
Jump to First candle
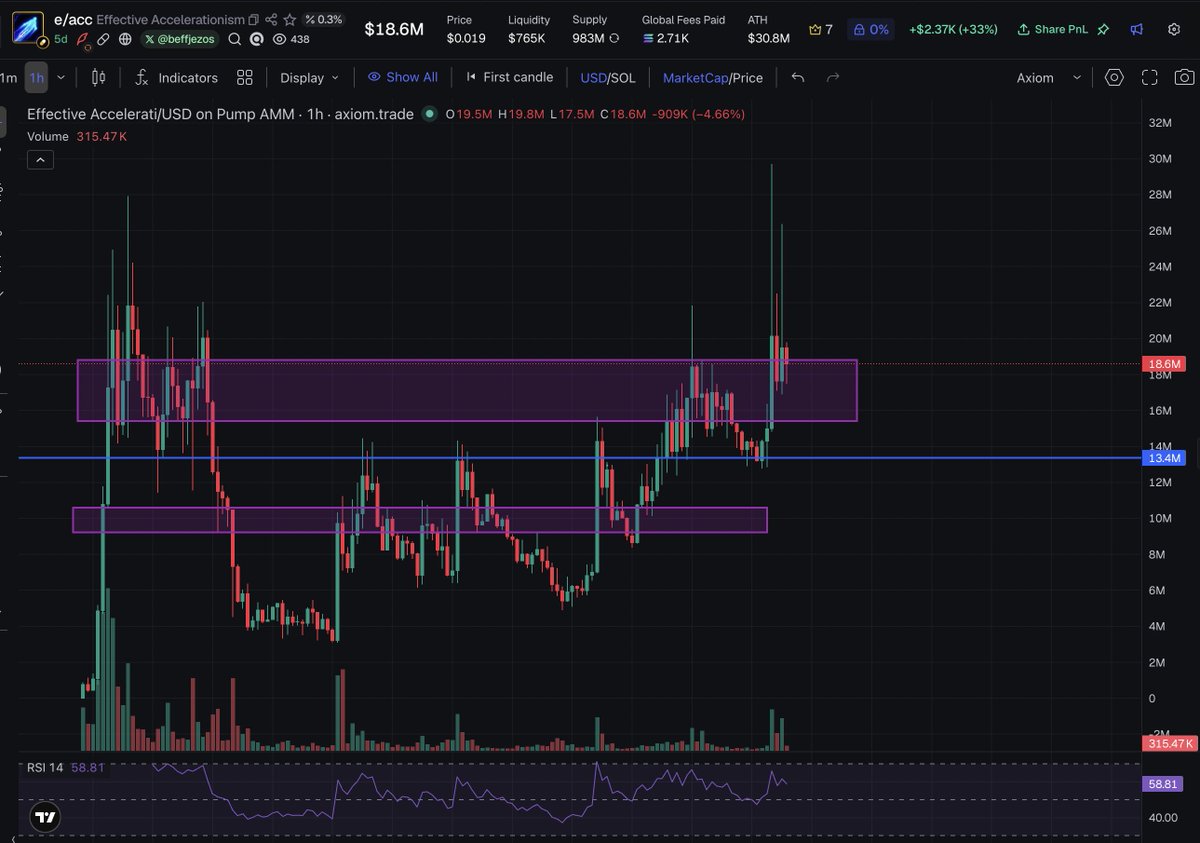coord(509,77)
